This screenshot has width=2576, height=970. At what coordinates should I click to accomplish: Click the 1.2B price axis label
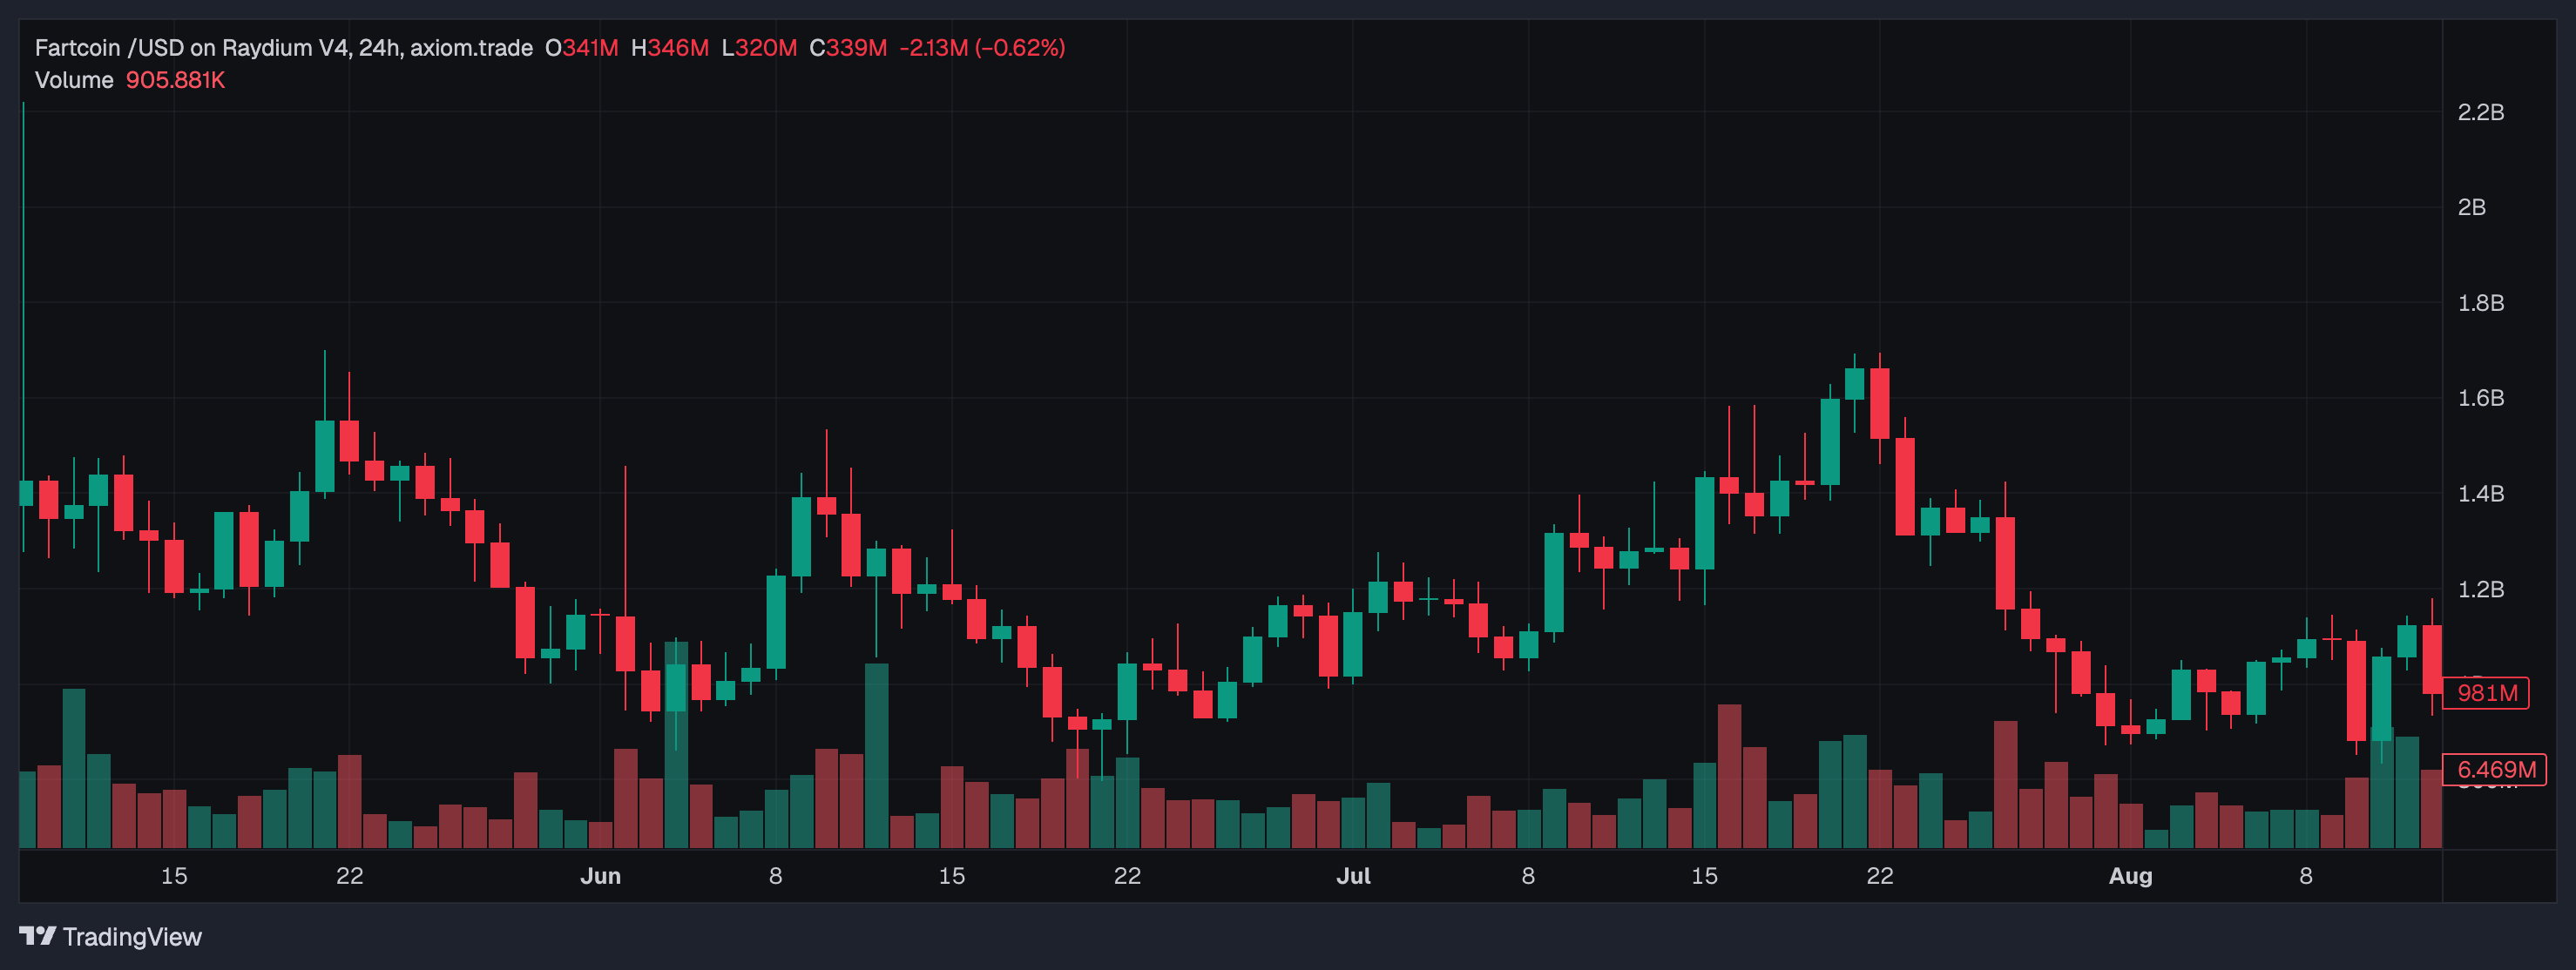(2480, 589)
